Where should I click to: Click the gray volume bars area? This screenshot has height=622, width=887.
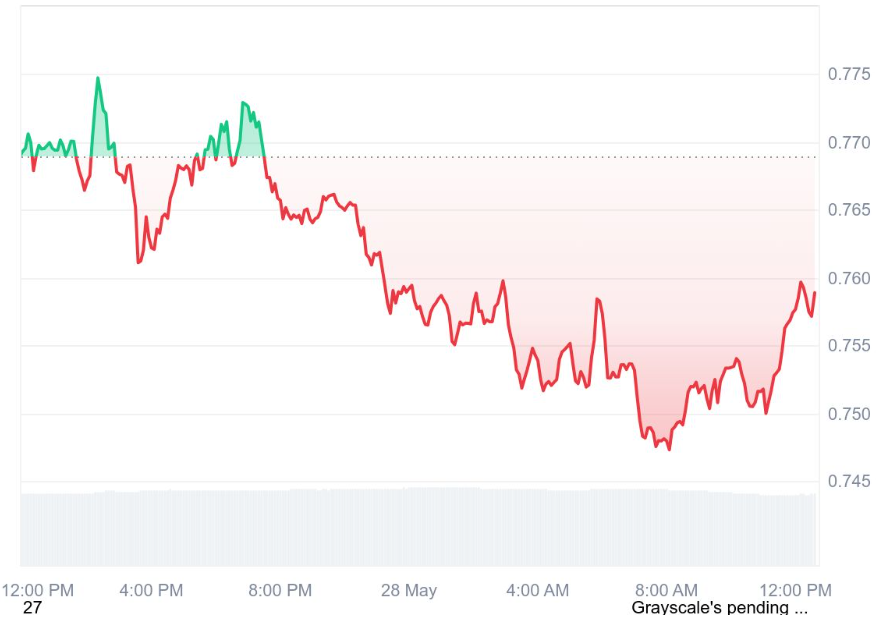(419, 527)
